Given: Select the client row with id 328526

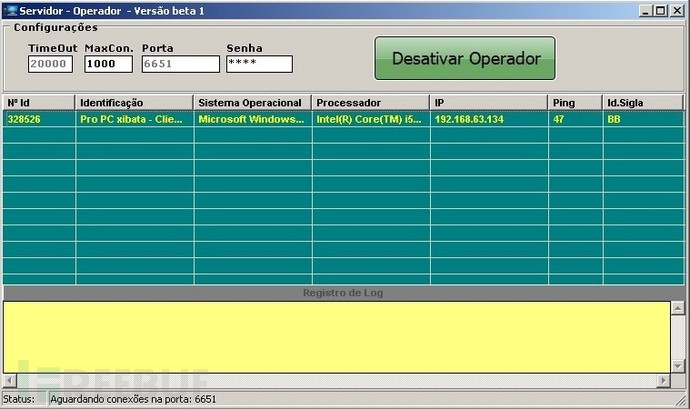Looking at the screenshot, I should [x=344, y=119].
